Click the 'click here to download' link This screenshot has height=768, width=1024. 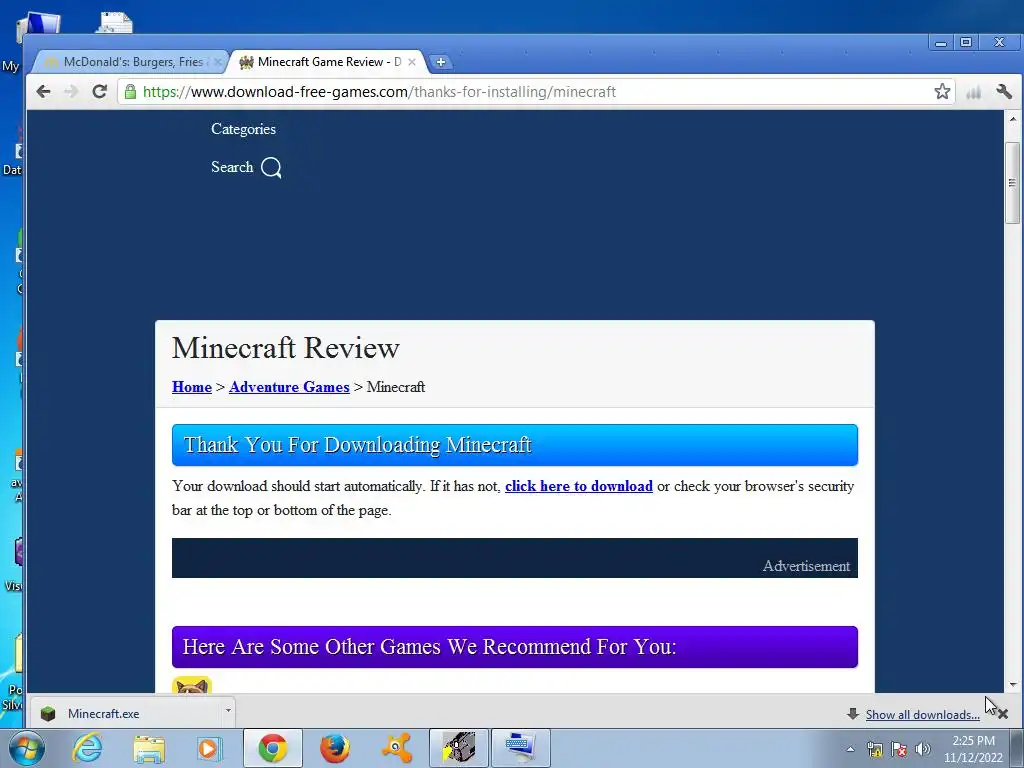point(579,486)
